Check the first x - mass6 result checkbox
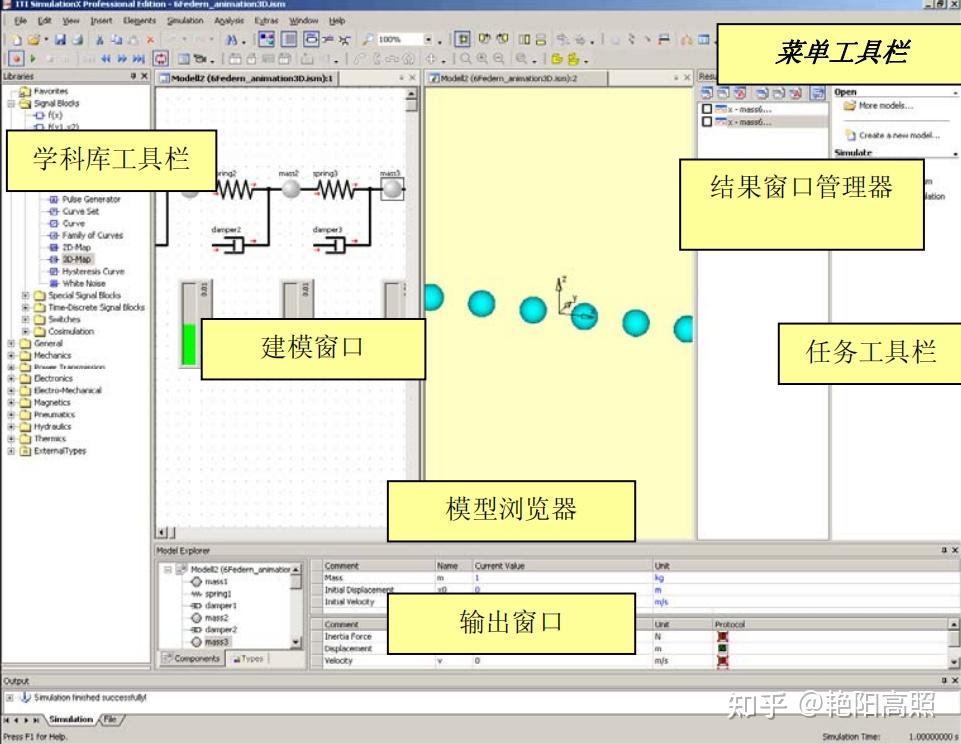961x744 pixels. tap(707, 108)
